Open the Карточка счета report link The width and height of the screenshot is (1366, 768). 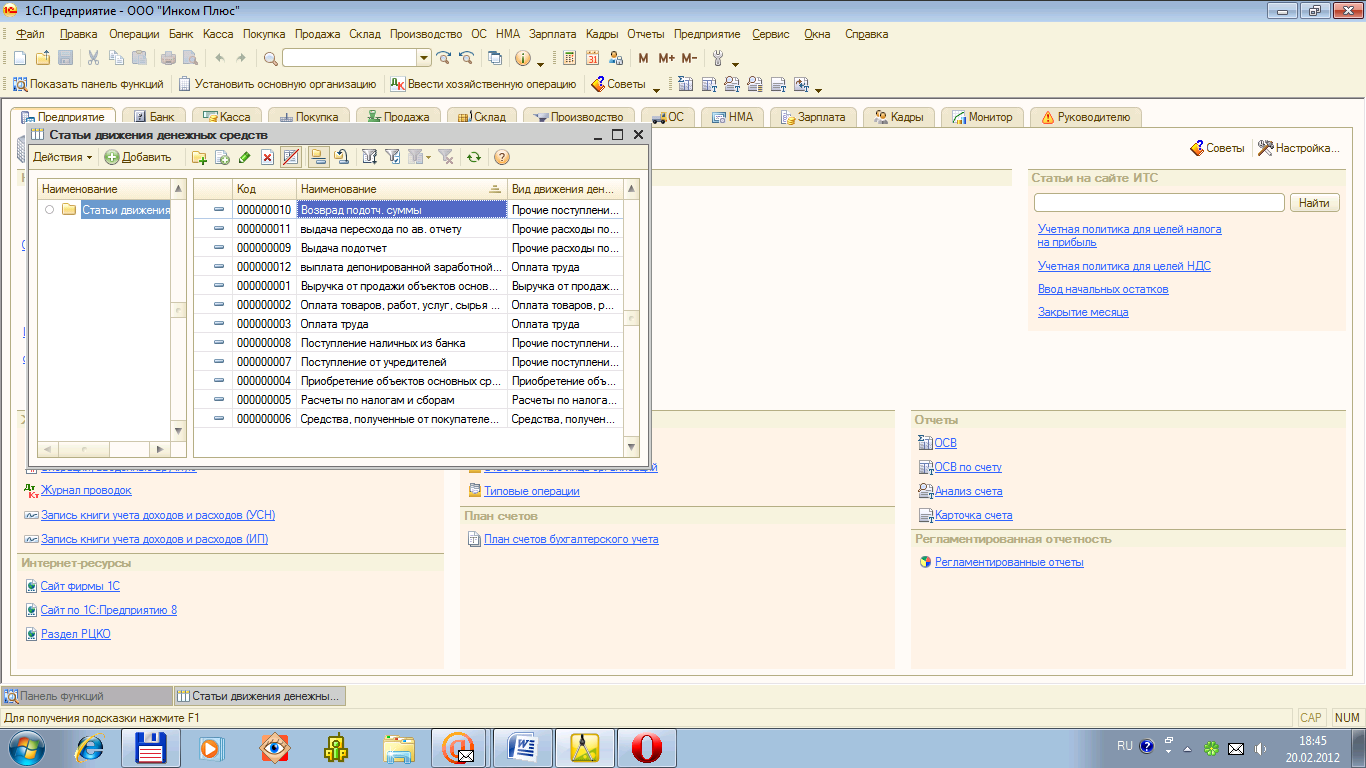tap(973, 515)
